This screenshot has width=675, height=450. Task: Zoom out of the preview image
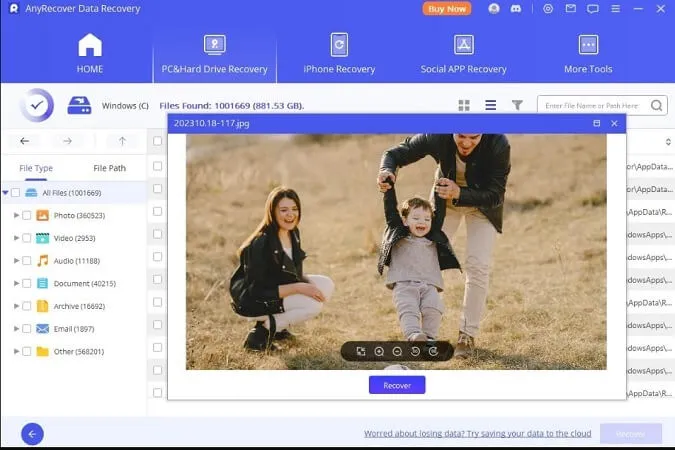tap(397, 351)
